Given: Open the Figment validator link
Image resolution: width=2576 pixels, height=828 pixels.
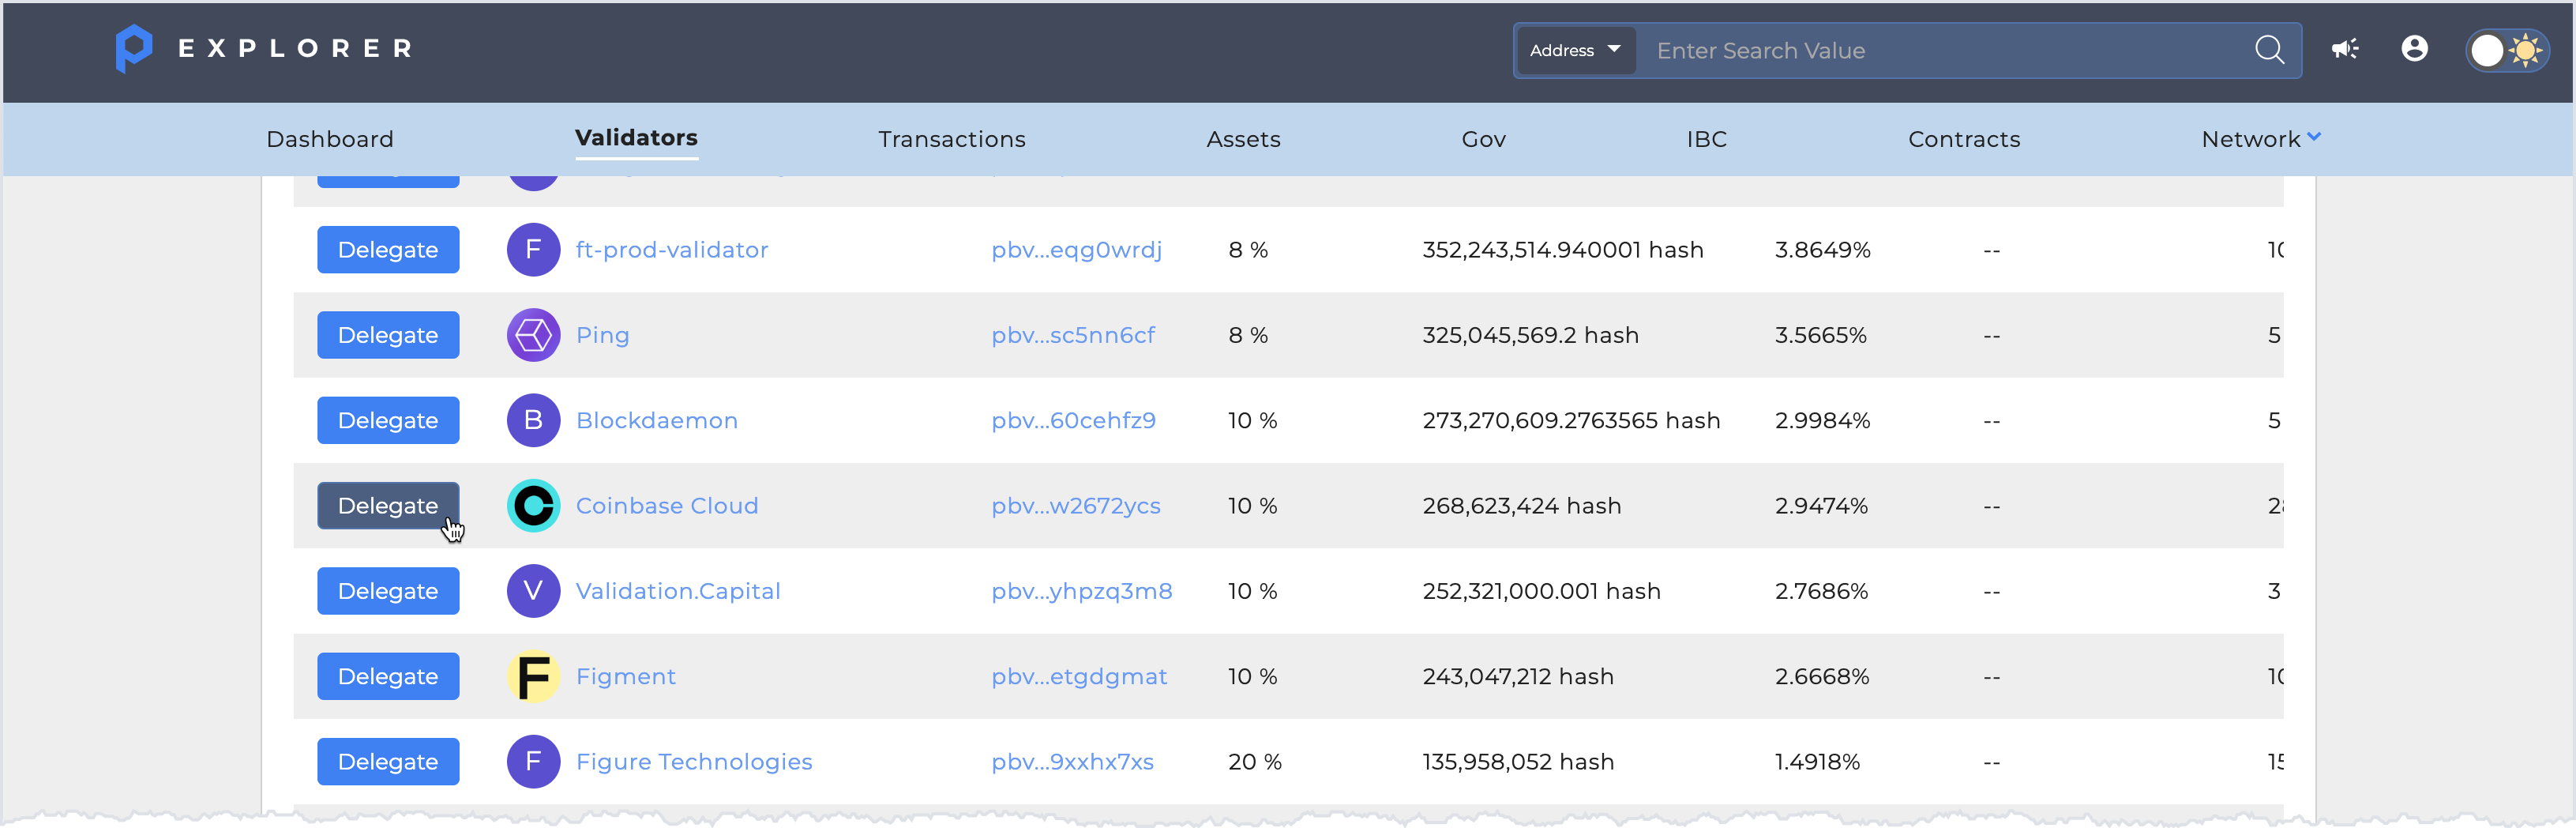Looking at the screenshot, I should 626,676.
